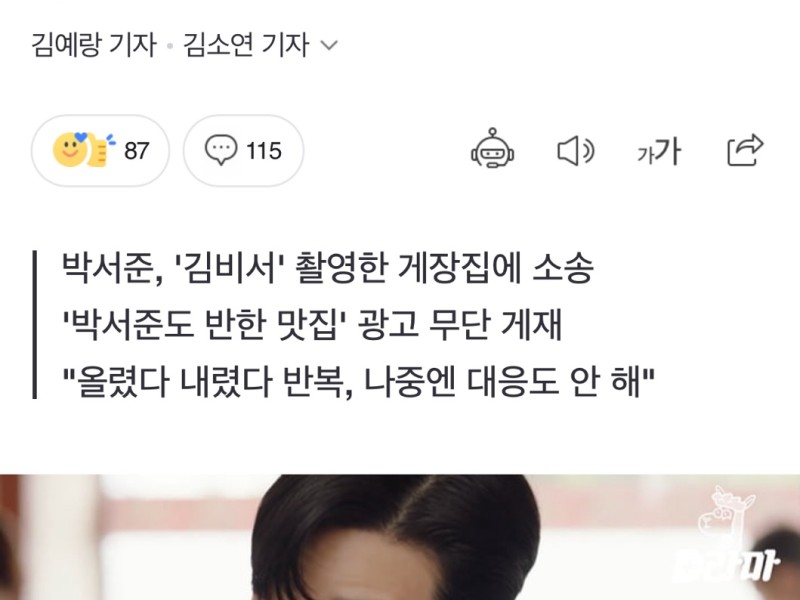Open the 가가 font size setting
This screenshot has width=800, height=600.
tap(658, 151)
